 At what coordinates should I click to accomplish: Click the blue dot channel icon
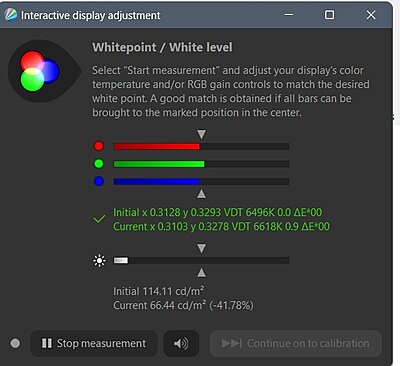coord(99,181)
